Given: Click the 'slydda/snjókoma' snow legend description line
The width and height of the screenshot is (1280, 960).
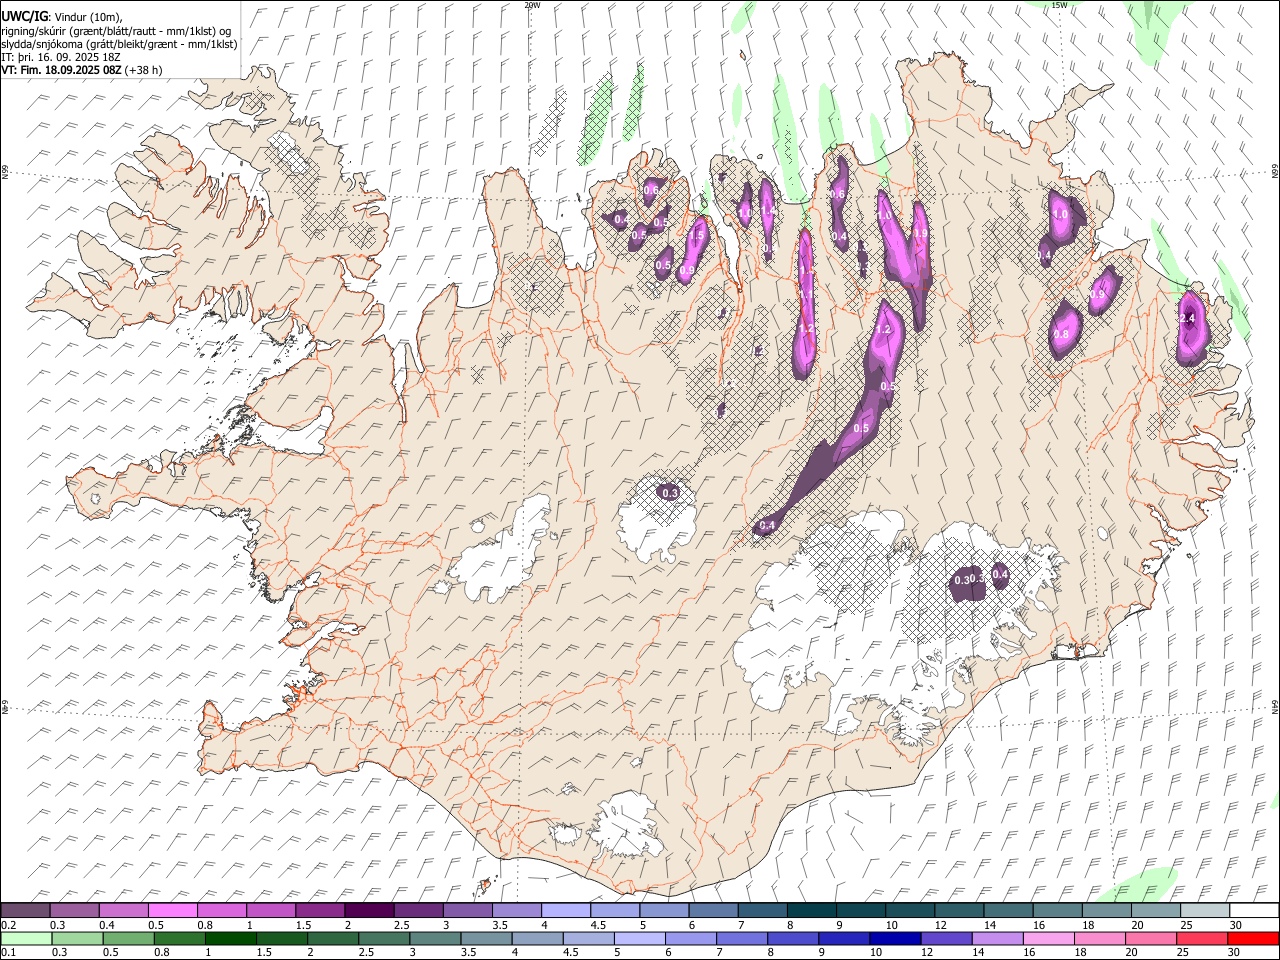Looking at the screenshot, I should [x=119, y=44].
